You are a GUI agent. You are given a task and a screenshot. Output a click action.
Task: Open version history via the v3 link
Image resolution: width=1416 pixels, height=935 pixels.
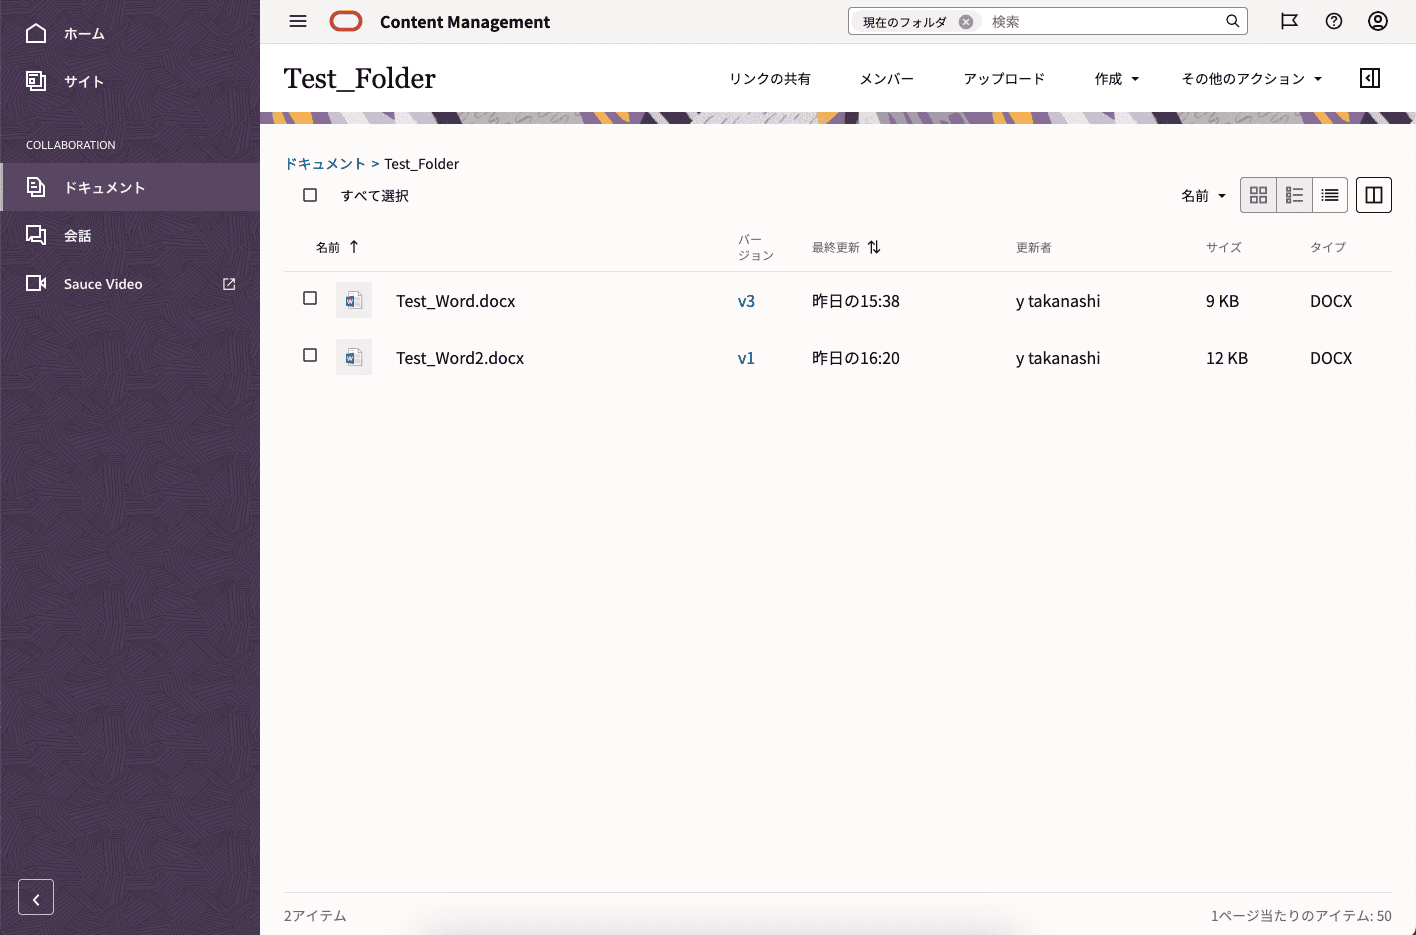pyautogui.click(x=747, y=300)
